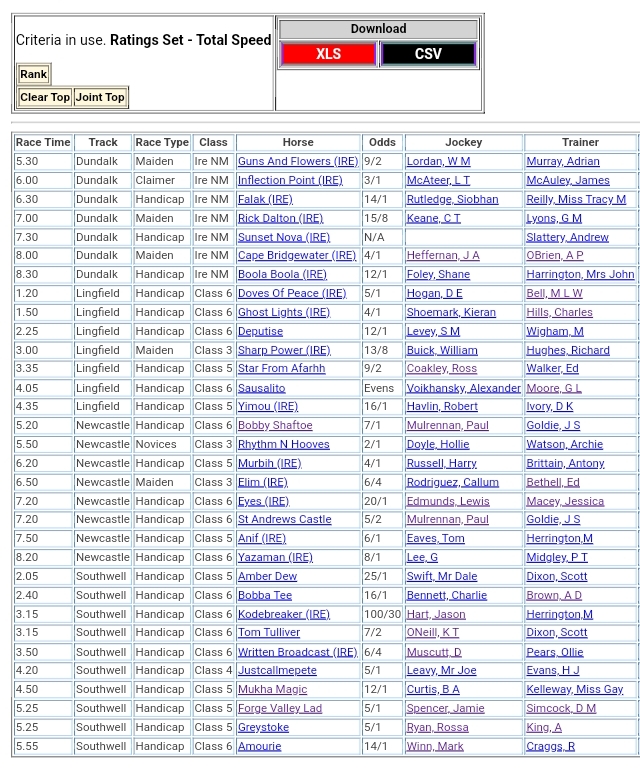Screen dimensions: 640x769
Task: View Rhythm N Hooves horse entry
Action: coord(283,444)
